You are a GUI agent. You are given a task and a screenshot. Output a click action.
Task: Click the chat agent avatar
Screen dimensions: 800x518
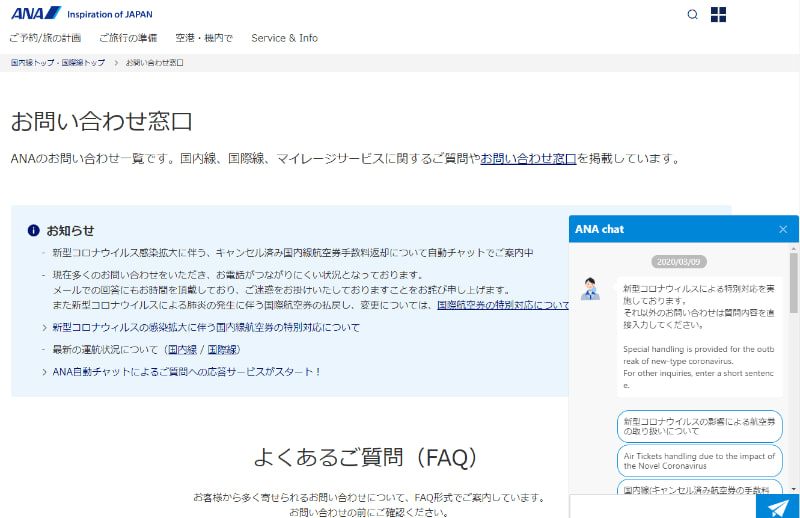[590, 289]
